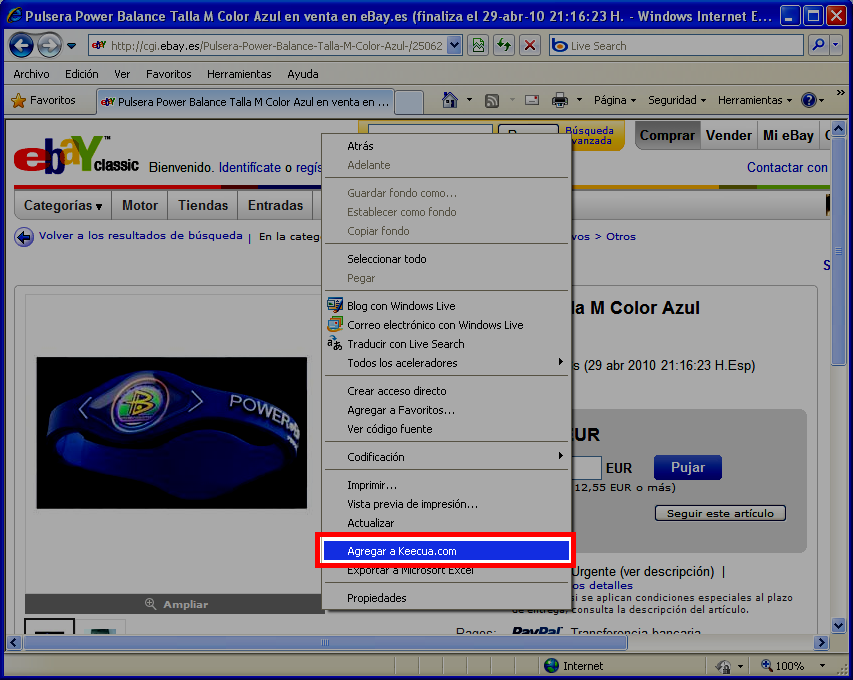This screenshot has width=853, height=680.
Task: Select the Pulsera Power Balance tab
Action: tap(245, 102)
